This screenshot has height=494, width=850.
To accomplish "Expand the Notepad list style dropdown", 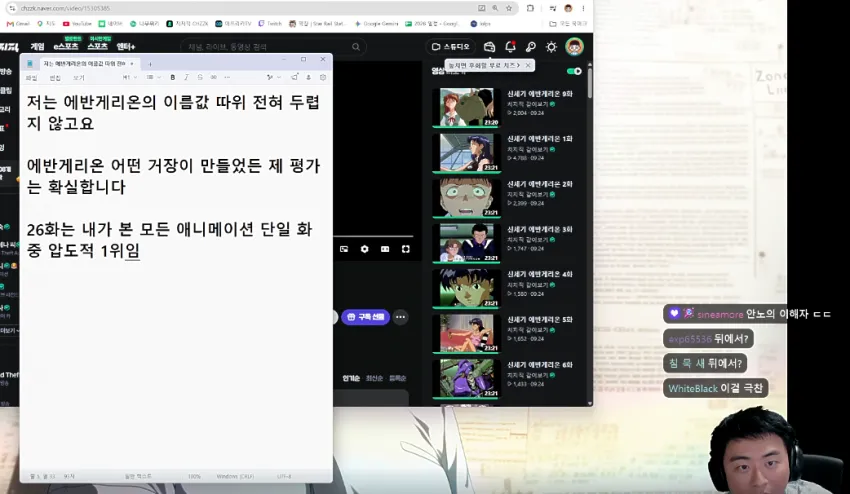I will click(x=153, y=78).
